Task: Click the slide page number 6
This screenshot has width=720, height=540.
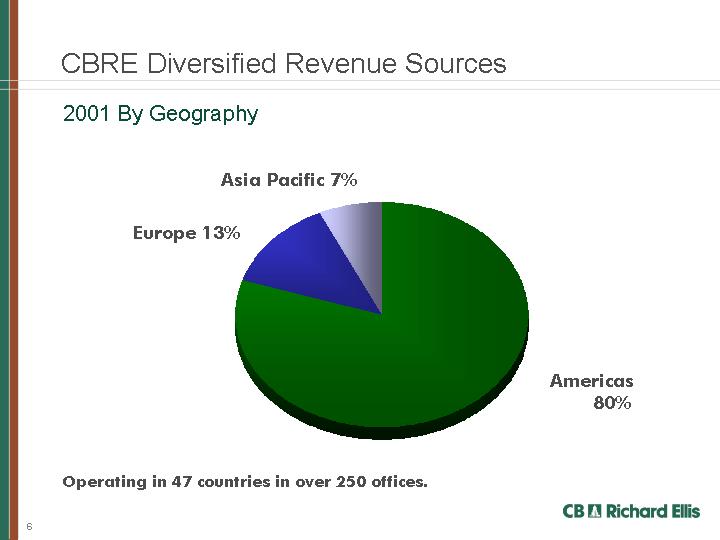Action: click(x=30, y=526)
